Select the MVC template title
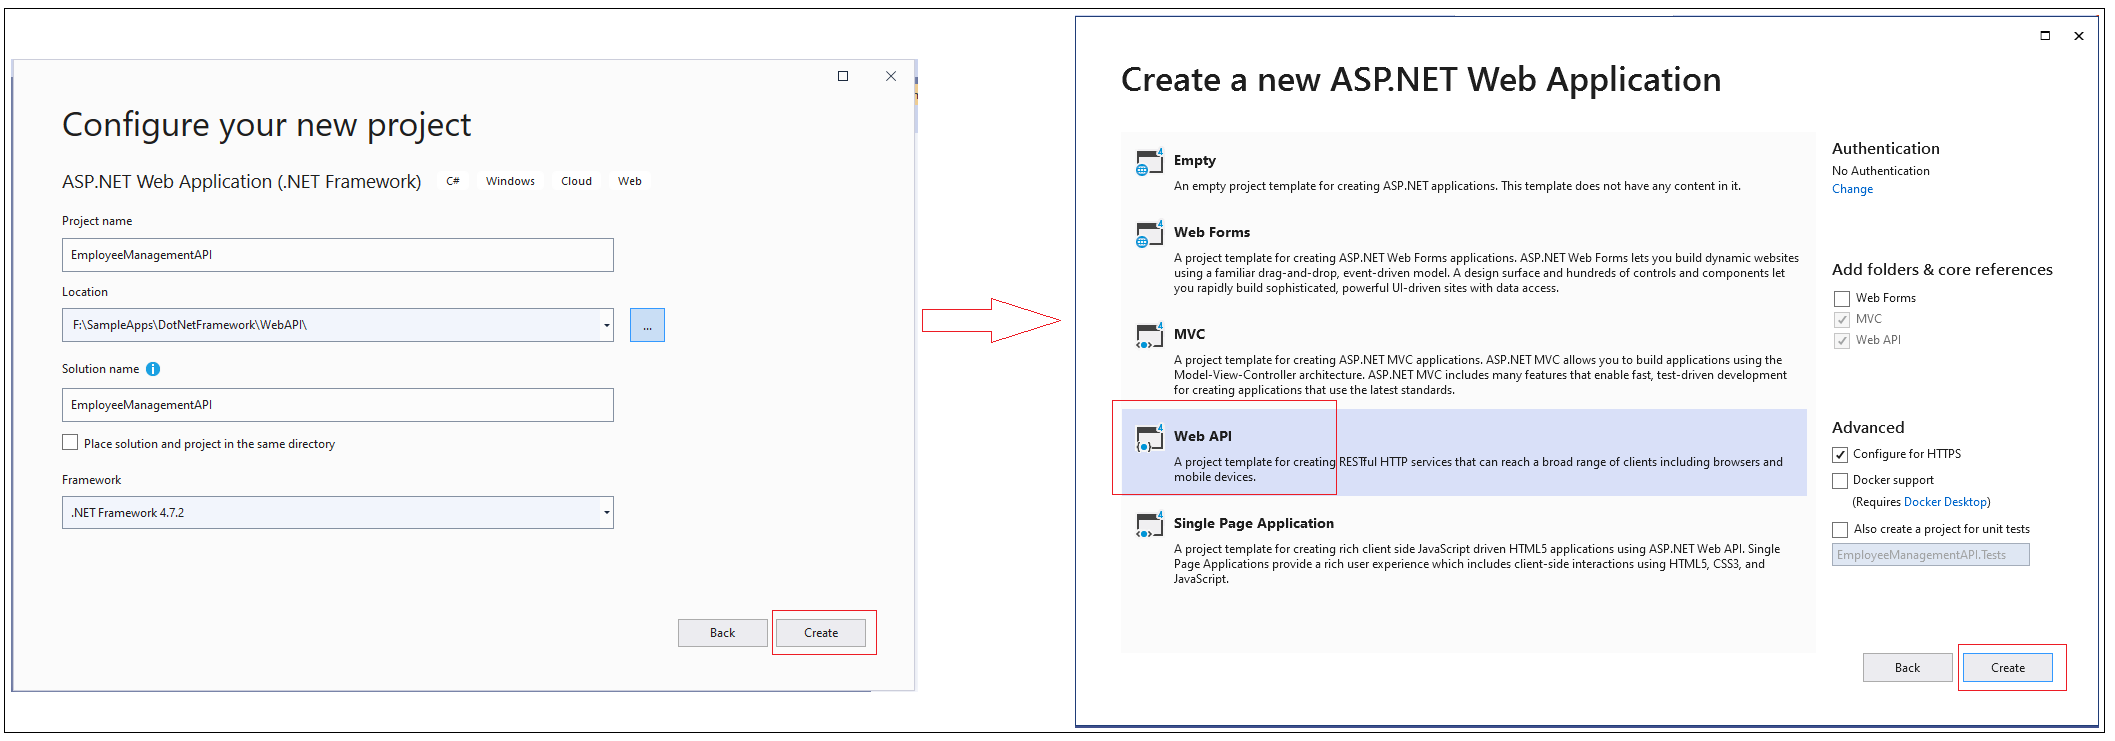 (x=1189, y=334)
